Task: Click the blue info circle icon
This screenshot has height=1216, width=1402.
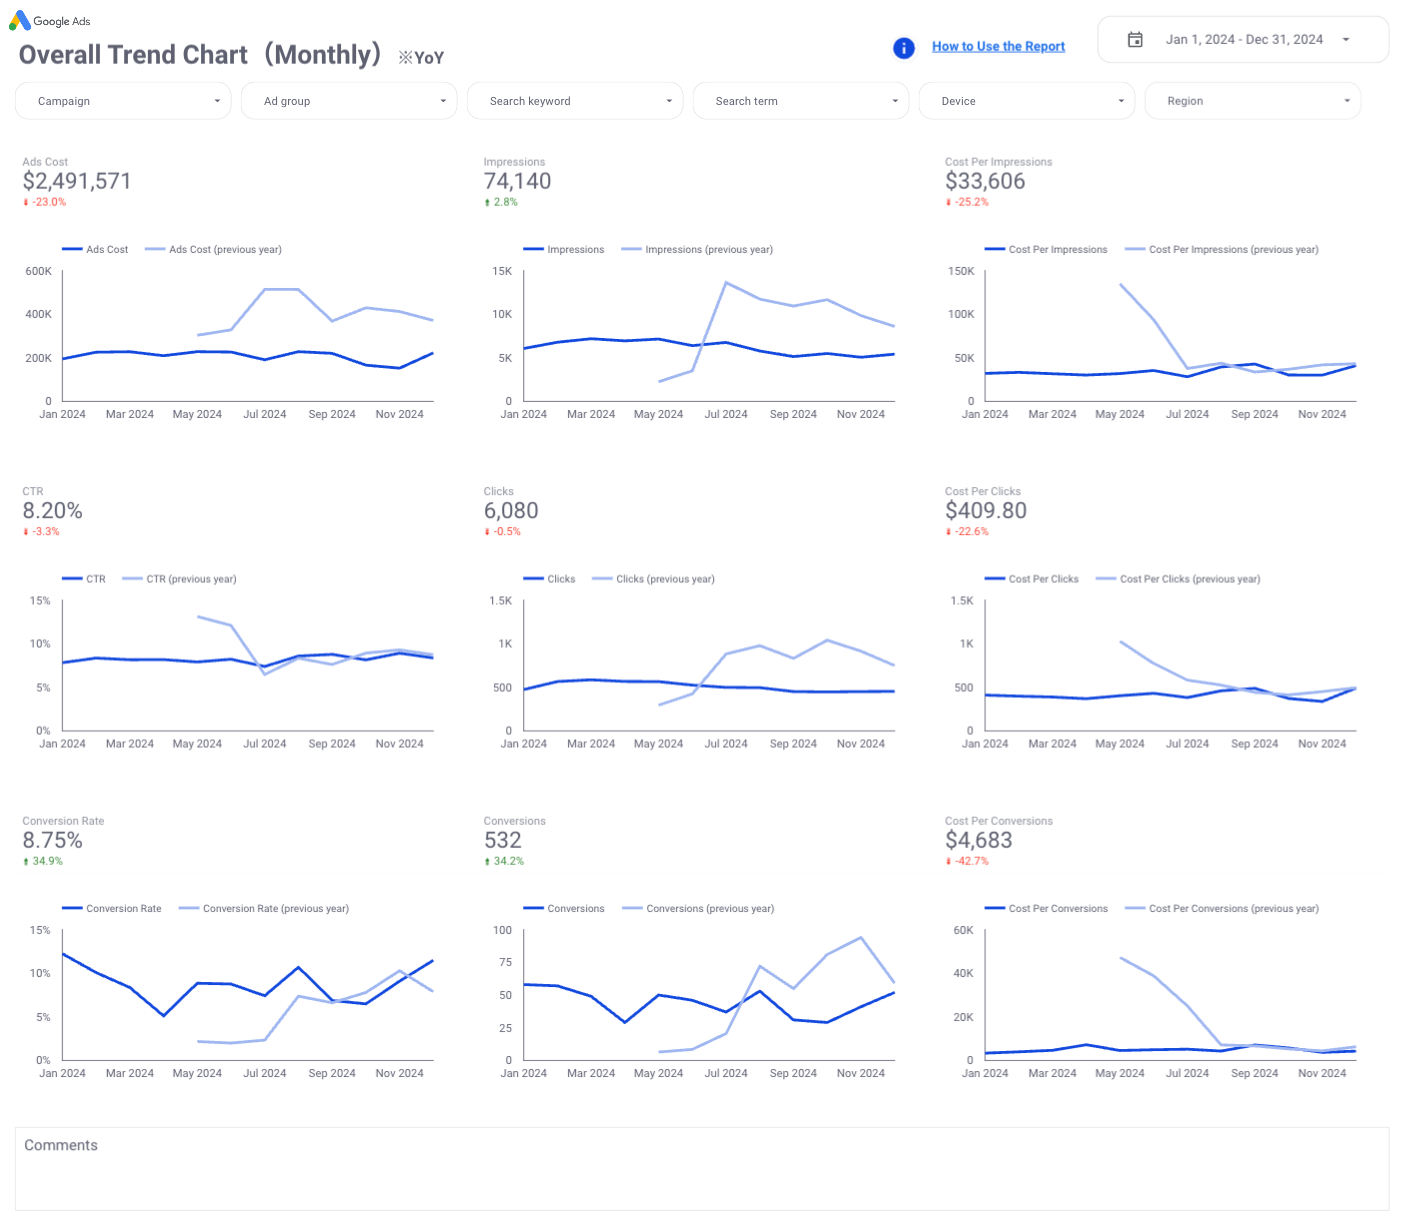Action: click(903, 48)
